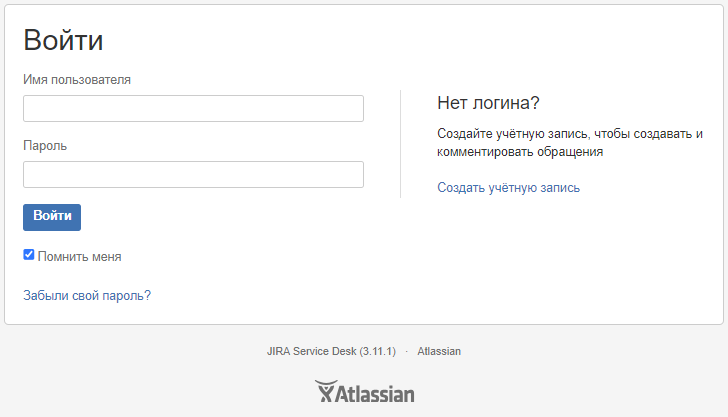Click the Нет логина? heading
This screenshot has width=728, height=417.
tap(488, 103)
